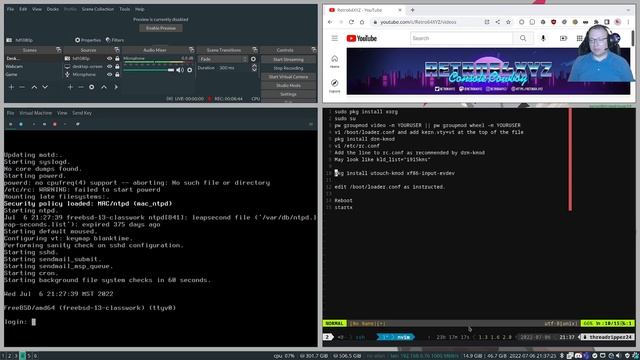Reload the YouTube page in browser
This screenshot has height=360, width=640.
coord(351,22)
